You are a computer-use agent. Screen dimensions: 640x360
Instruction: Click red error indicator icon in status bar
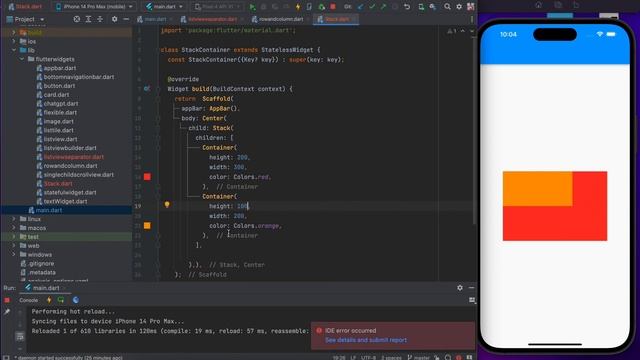tap(458, 358)
